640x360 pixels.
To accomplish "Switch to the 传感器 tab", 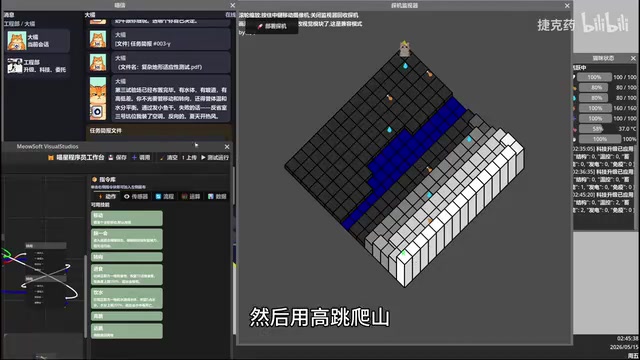I will tap(136, 196).
